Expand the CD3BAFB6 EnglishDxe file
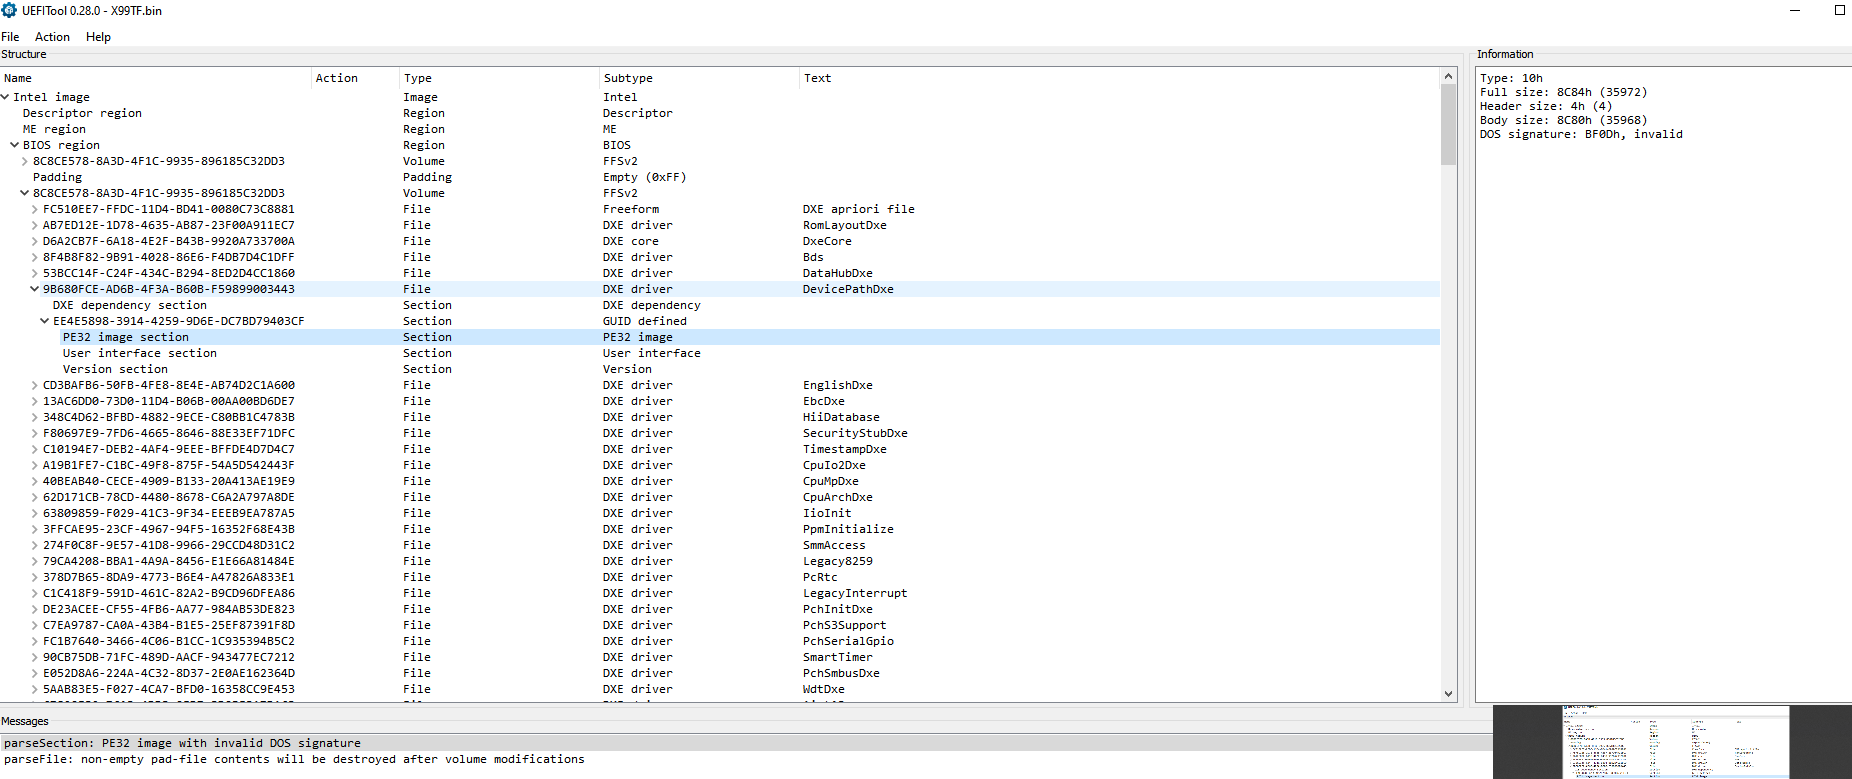Image resolution: width=1852 pixels, height=779 pixels. 35,385
